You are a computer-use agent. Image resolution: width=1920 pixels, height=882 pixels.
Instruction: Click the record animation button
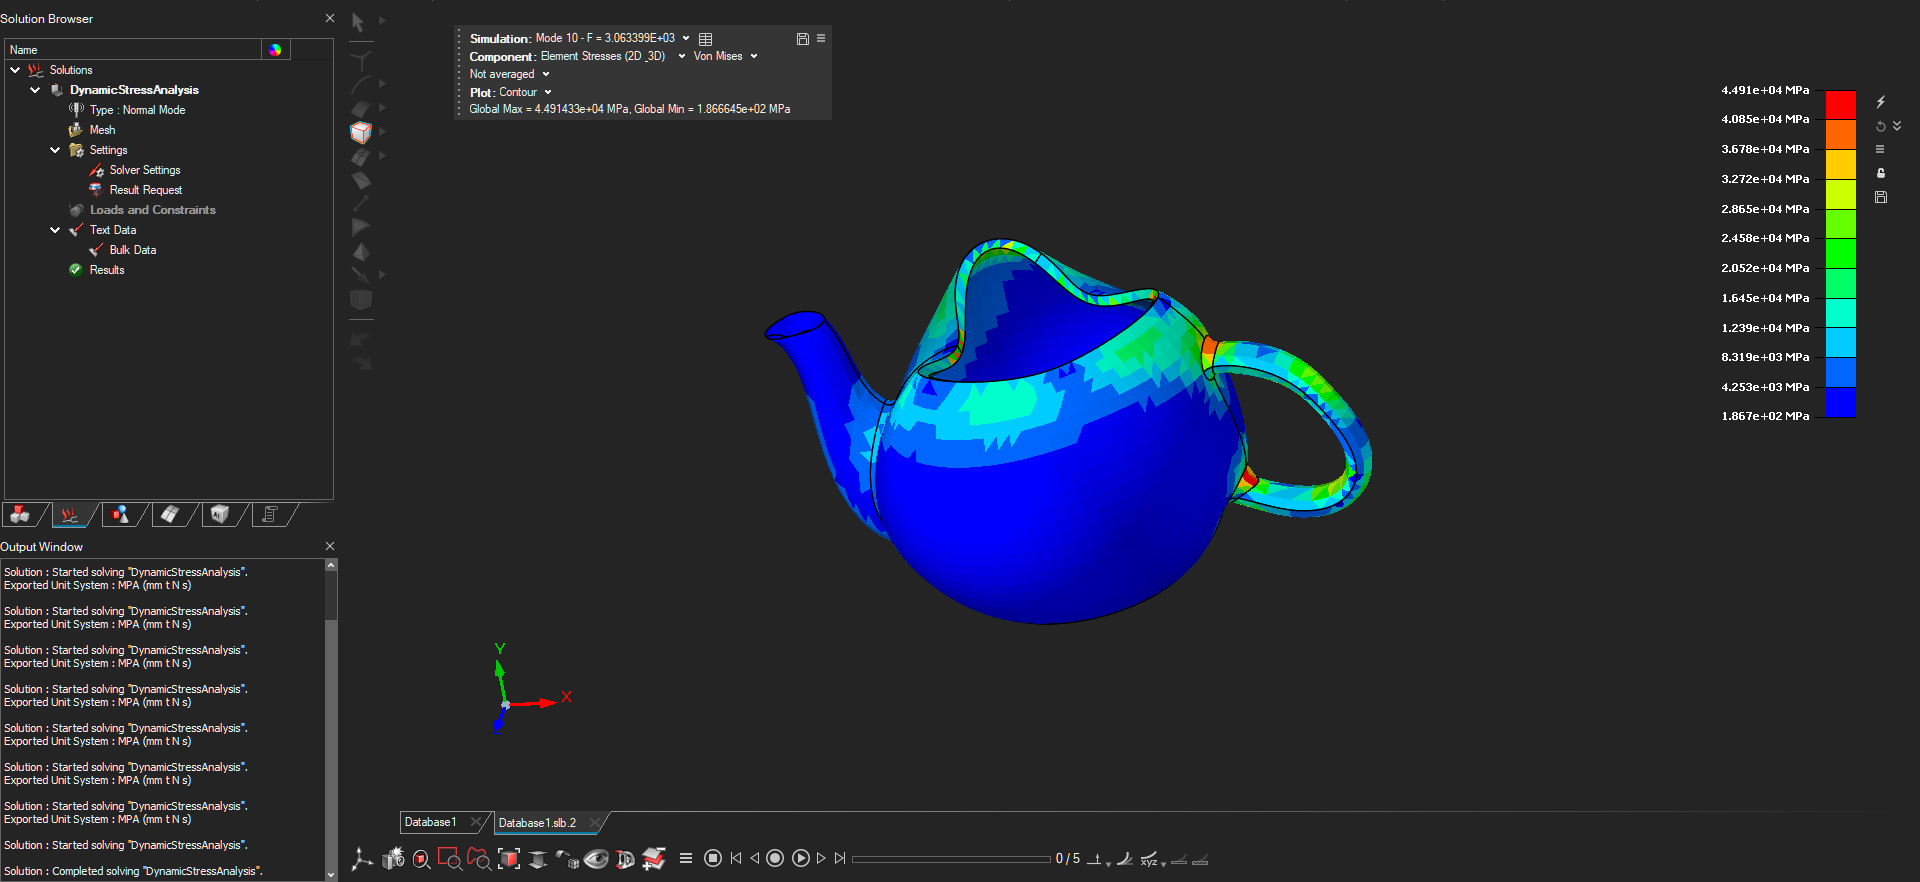point(775,858)
